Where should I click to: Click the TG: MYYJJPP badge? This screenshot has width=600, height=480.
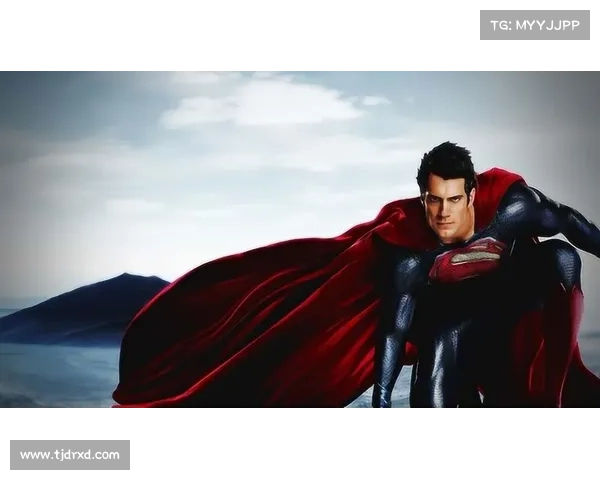(535, 24)
